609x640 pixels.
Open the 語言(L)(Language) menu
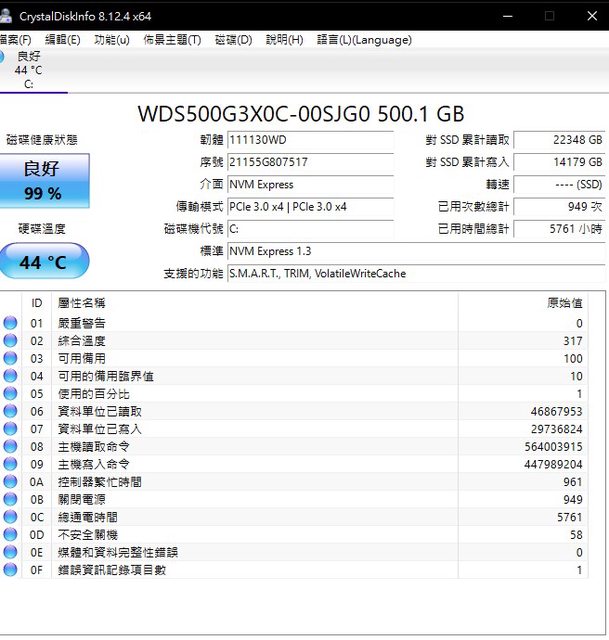(364, 40)
